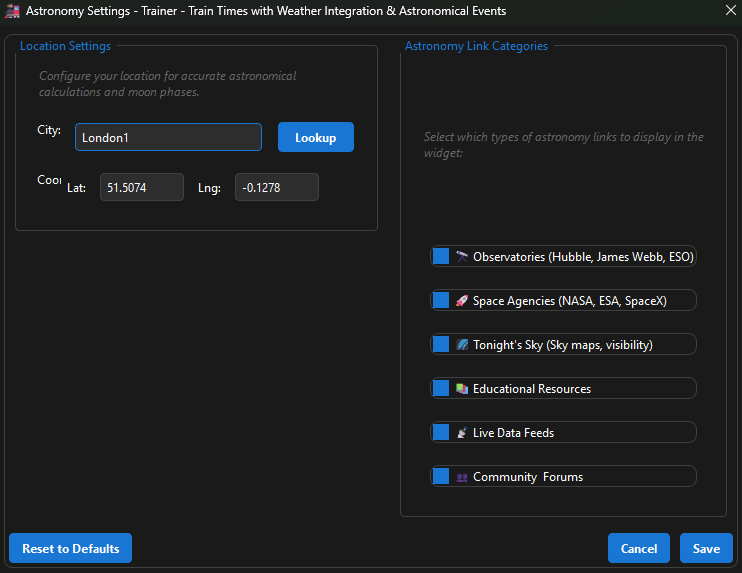The image size is (742, 573).
Task: Uncheck the Live Data Feeds checkbox
Action: pos(441,433)
